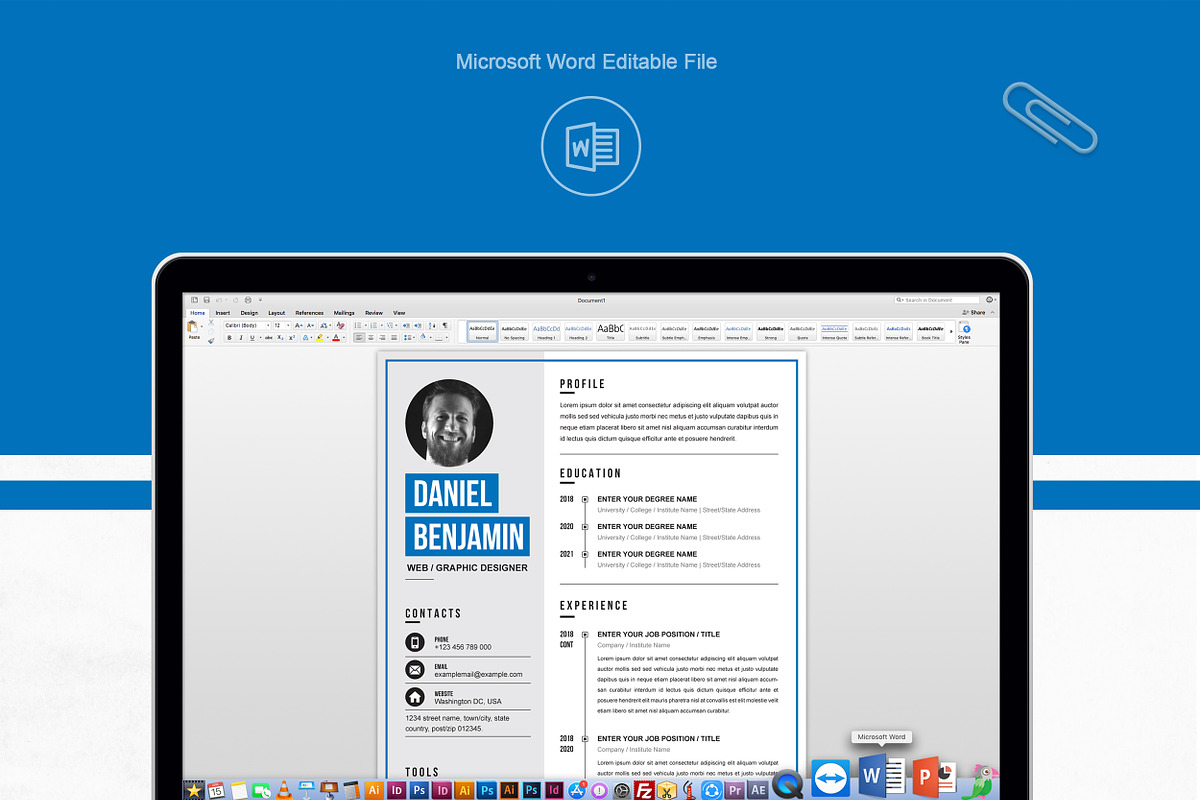The height and width of the screenshot is (800, 1200).
Task: Open PowerPoint from the Dock
Action: [933, 776]
